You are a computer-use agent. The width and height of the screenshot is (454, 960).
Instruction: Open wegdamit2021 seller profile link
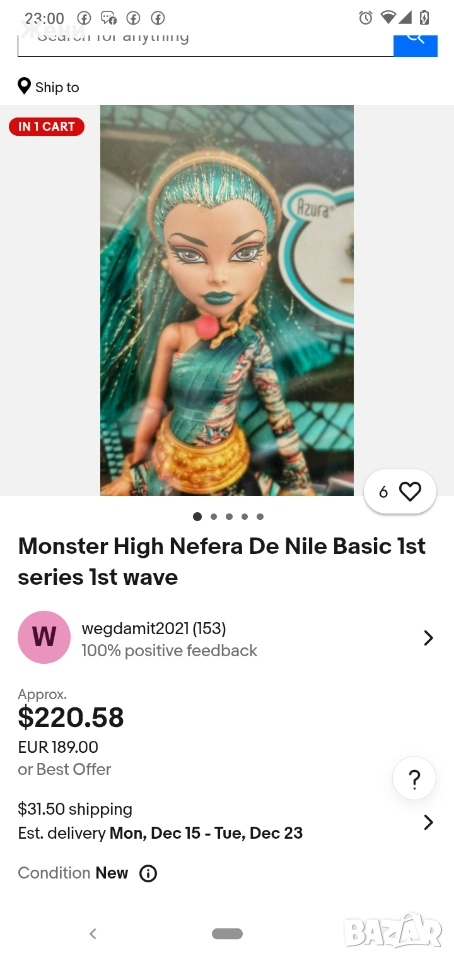(154, 628)
